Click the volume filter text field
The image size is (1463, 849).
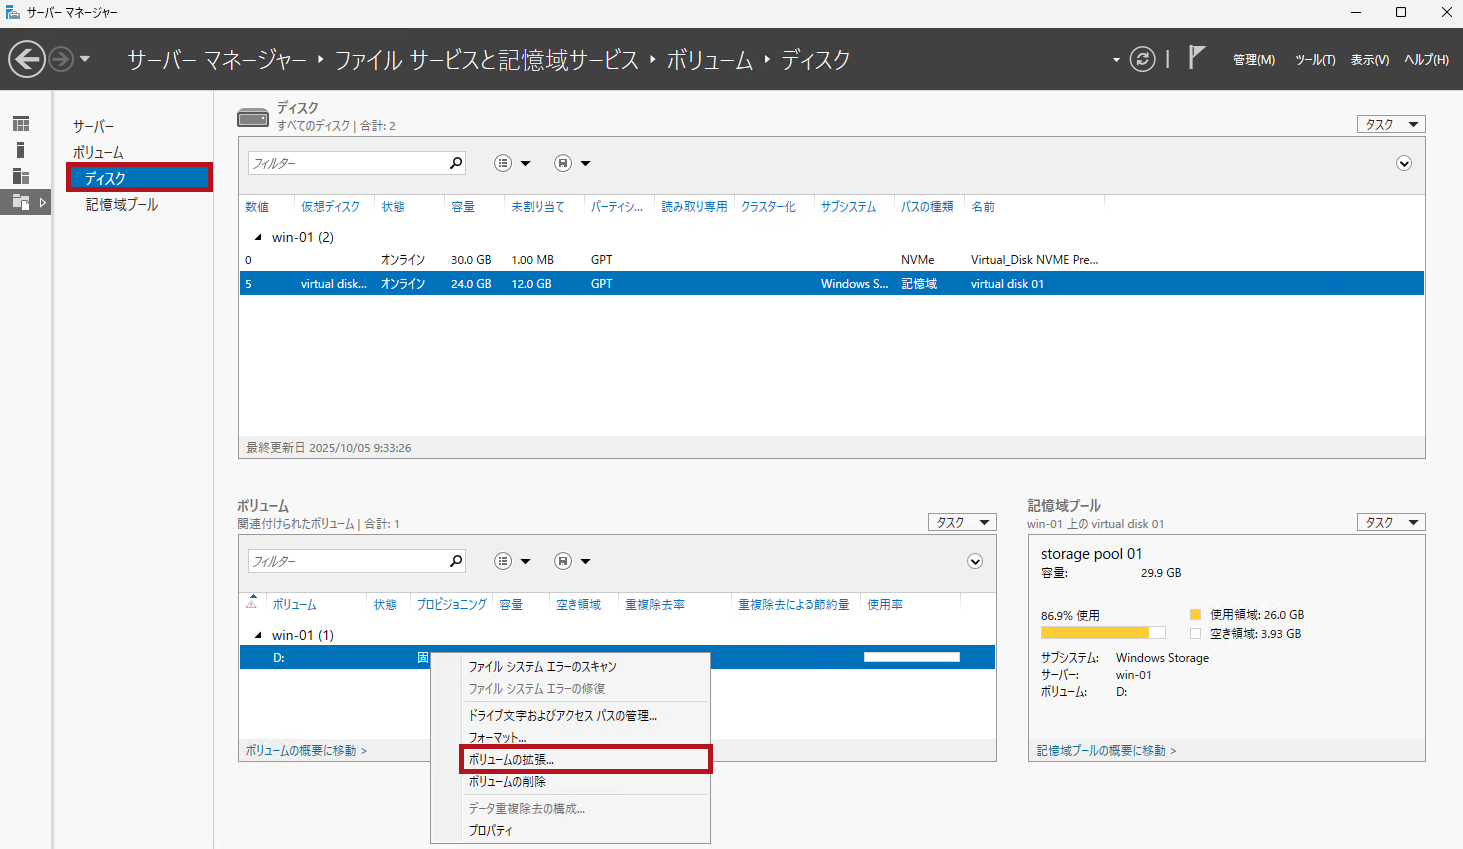[346, 561]
